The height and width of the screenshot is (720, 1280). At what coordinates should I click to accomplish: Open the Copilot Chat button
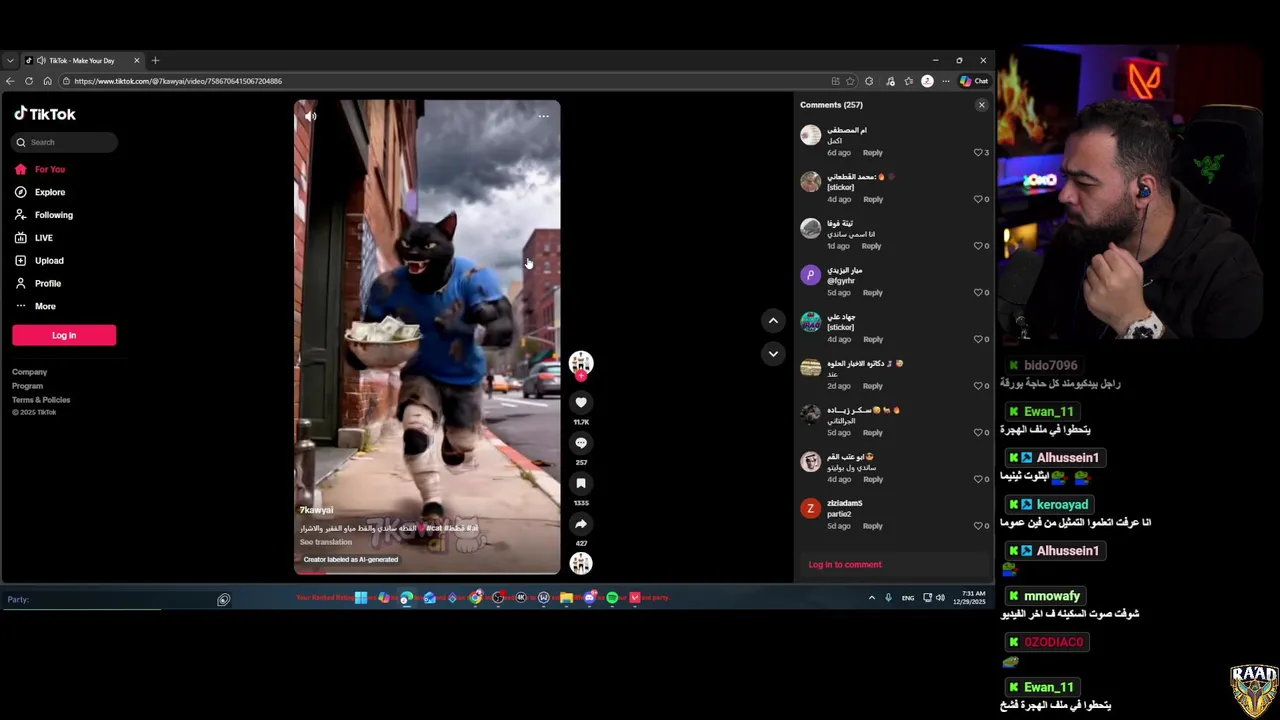(974, 81)
